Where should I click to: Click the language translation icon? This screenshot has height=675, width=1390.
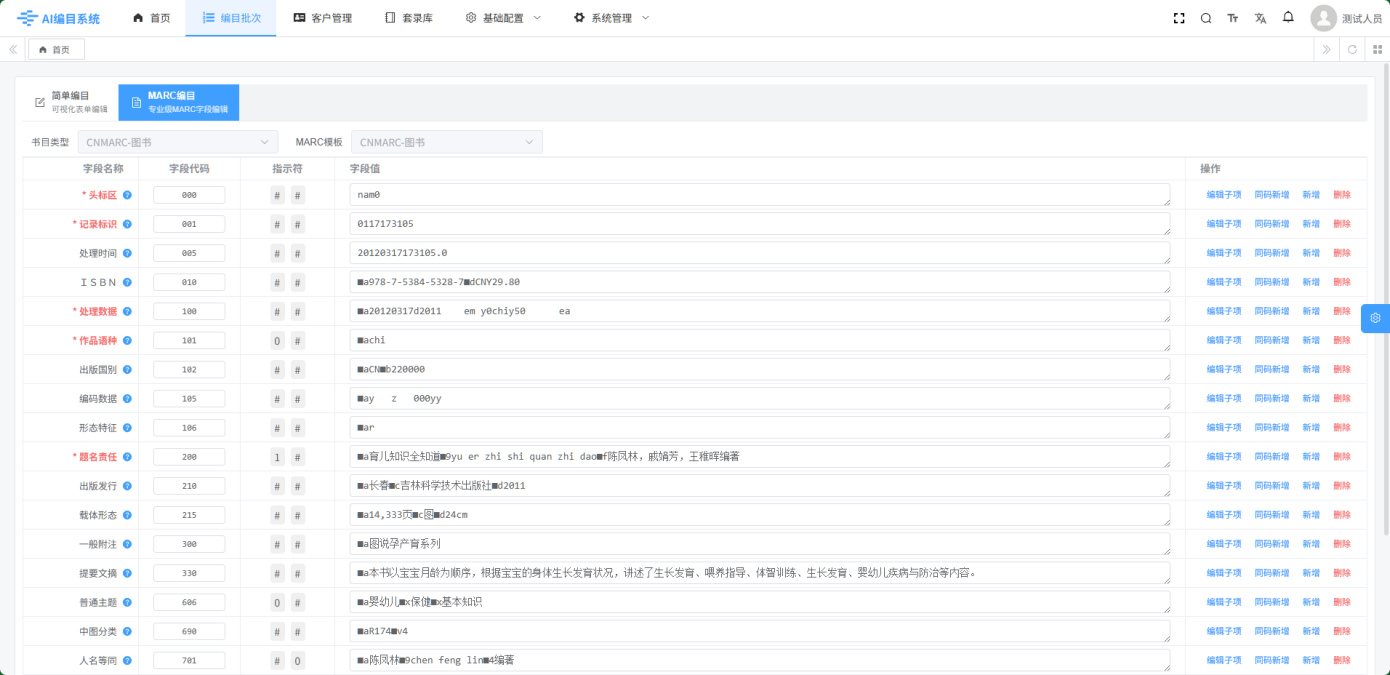1260,18
